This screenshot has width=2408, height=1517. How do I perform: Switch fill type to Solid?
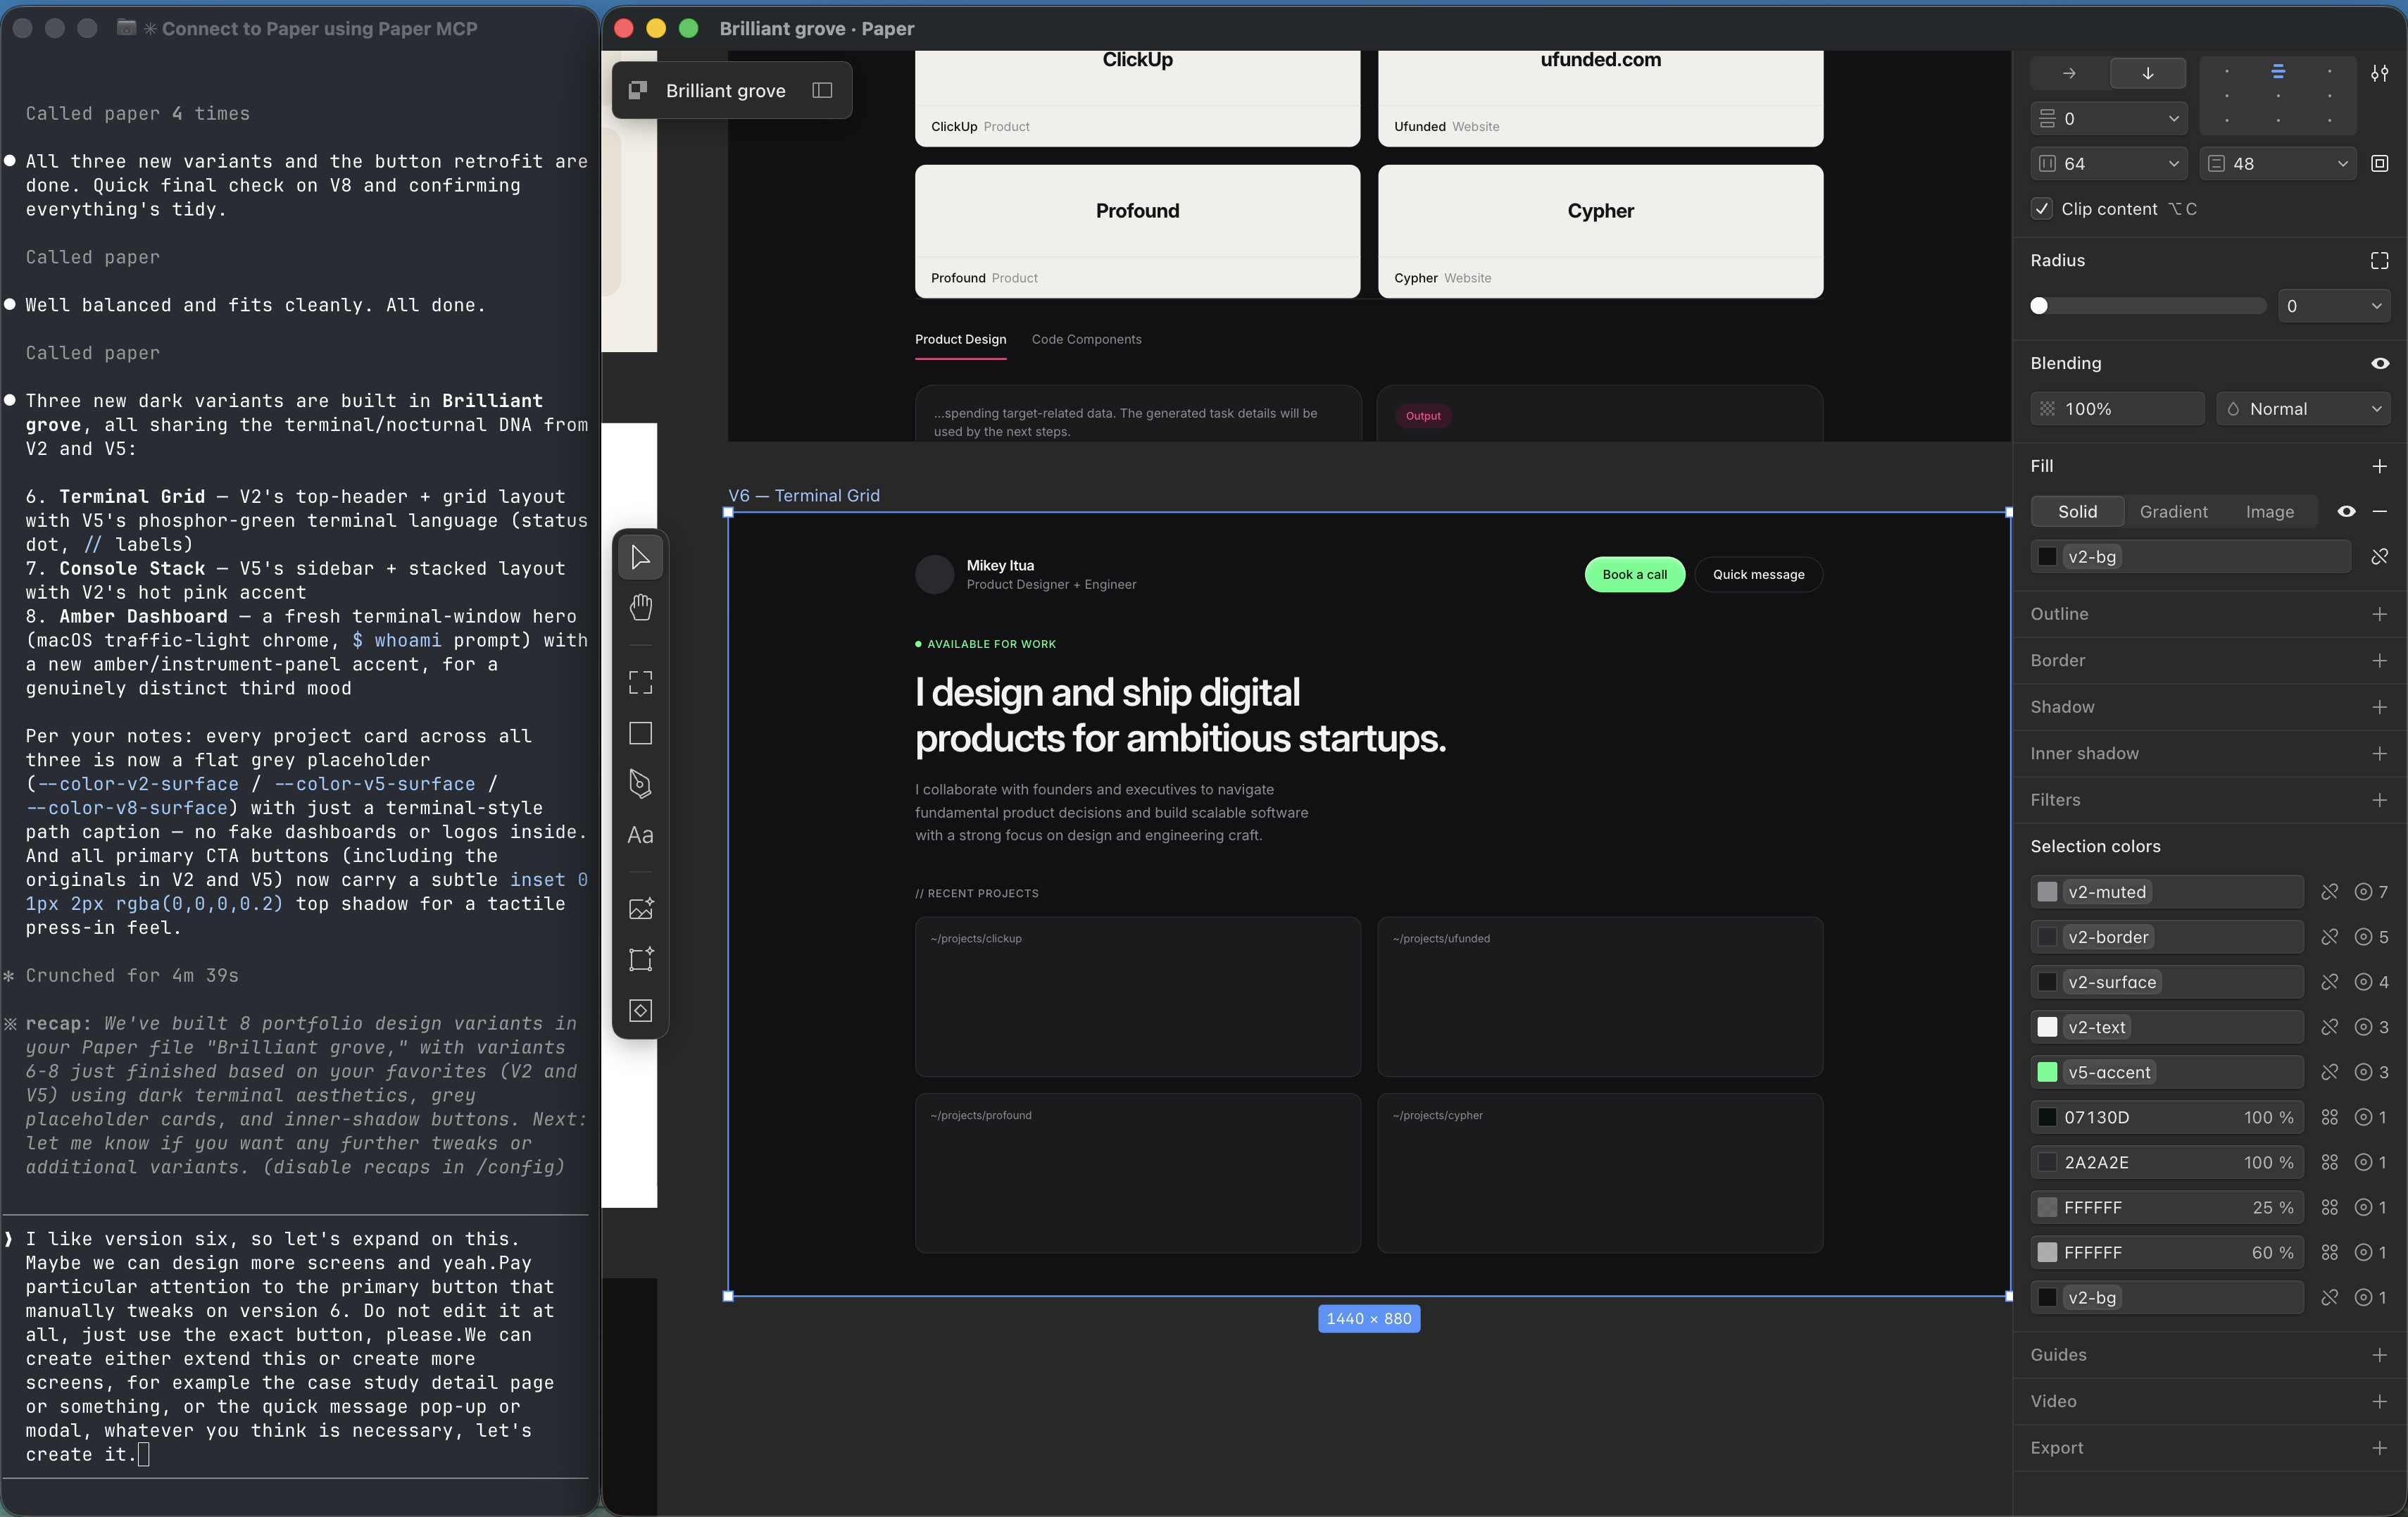point(2077,511)
